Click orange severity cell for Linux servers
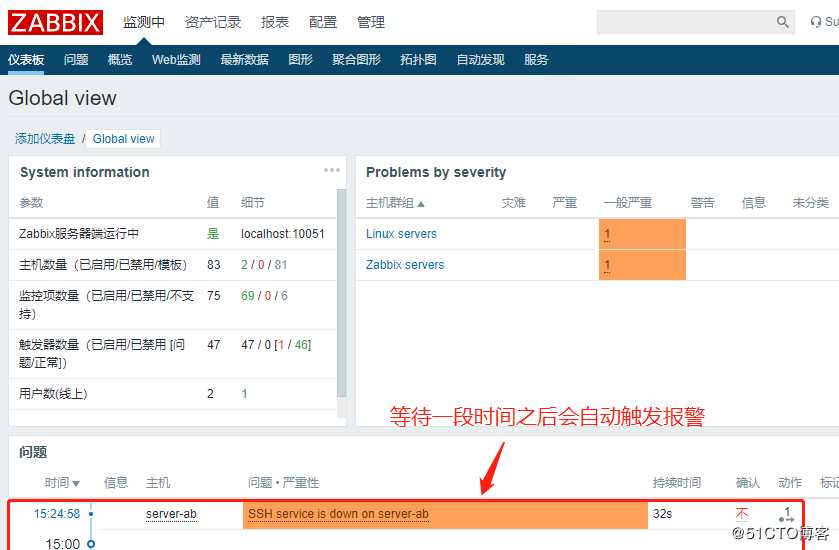 coord(642,234)
